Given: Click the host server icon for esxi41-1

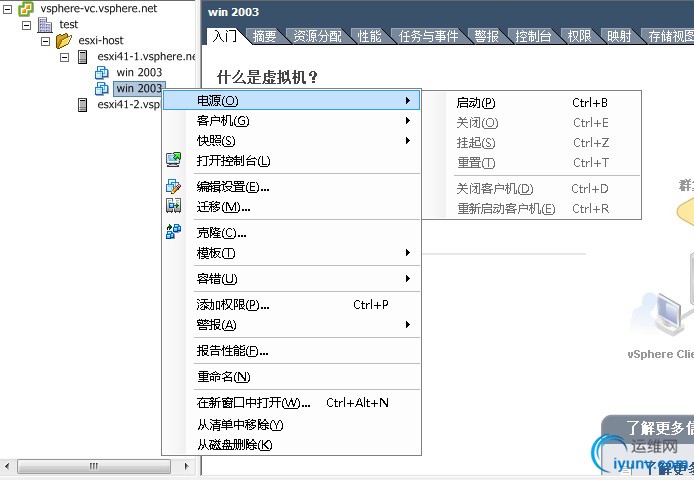Looking at the screenshot, I should (x=82, y=57).
